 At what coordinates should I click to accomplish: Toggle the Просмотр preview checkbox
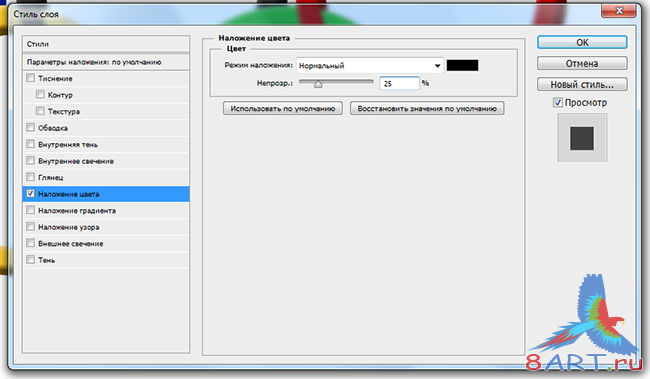[x=558, y=102]
